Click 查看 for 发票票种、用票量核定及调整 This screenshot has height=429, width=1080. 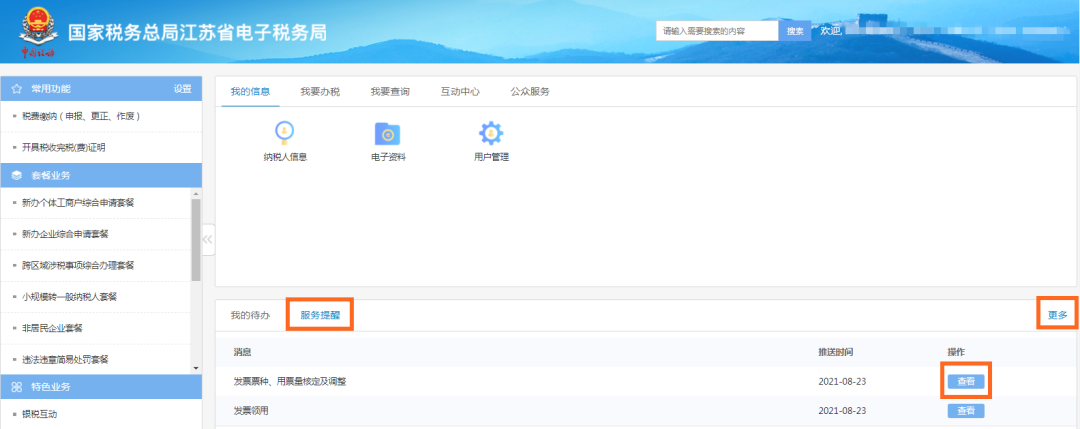(x=966, y=381)
